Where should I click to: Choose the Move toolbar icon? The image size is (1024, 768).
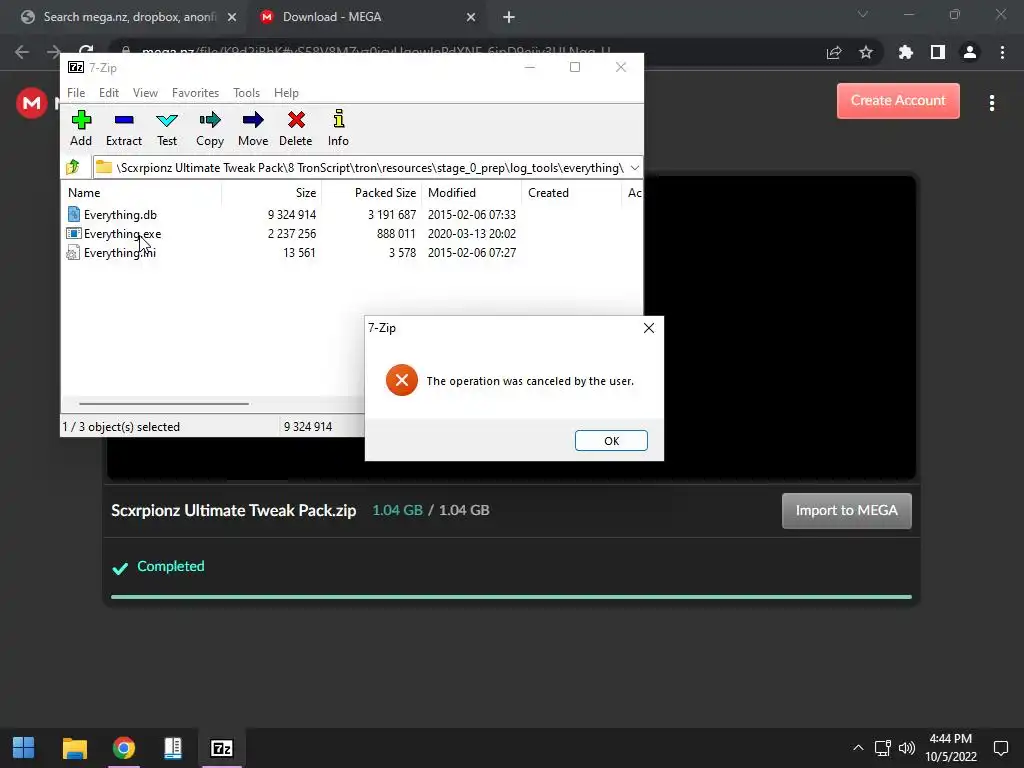pyautogui.click(x=253, y=120)
